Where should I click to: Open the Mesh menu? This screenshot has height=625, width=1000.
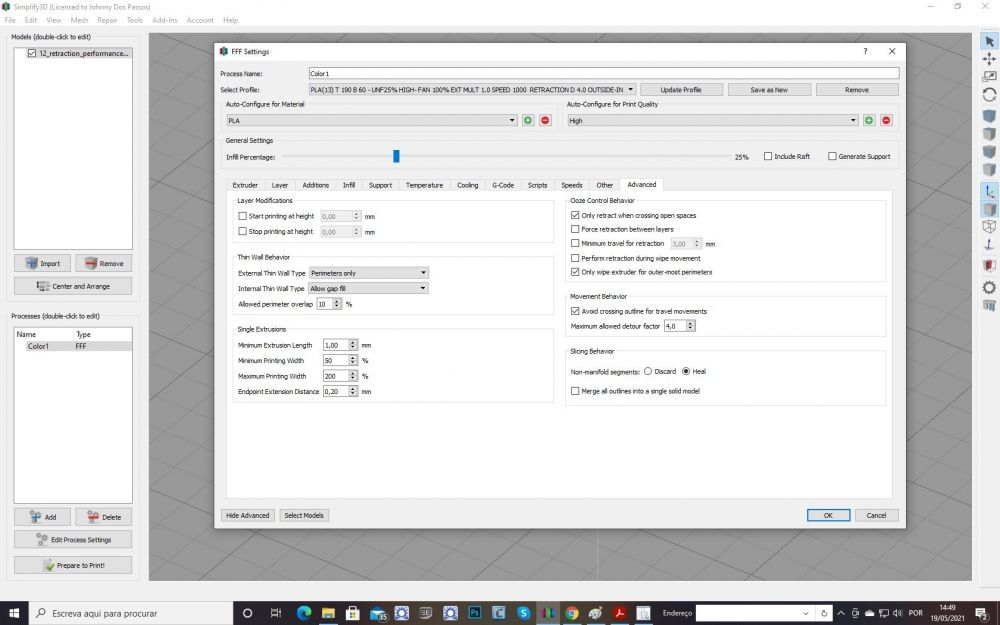[x=79, y=20]
